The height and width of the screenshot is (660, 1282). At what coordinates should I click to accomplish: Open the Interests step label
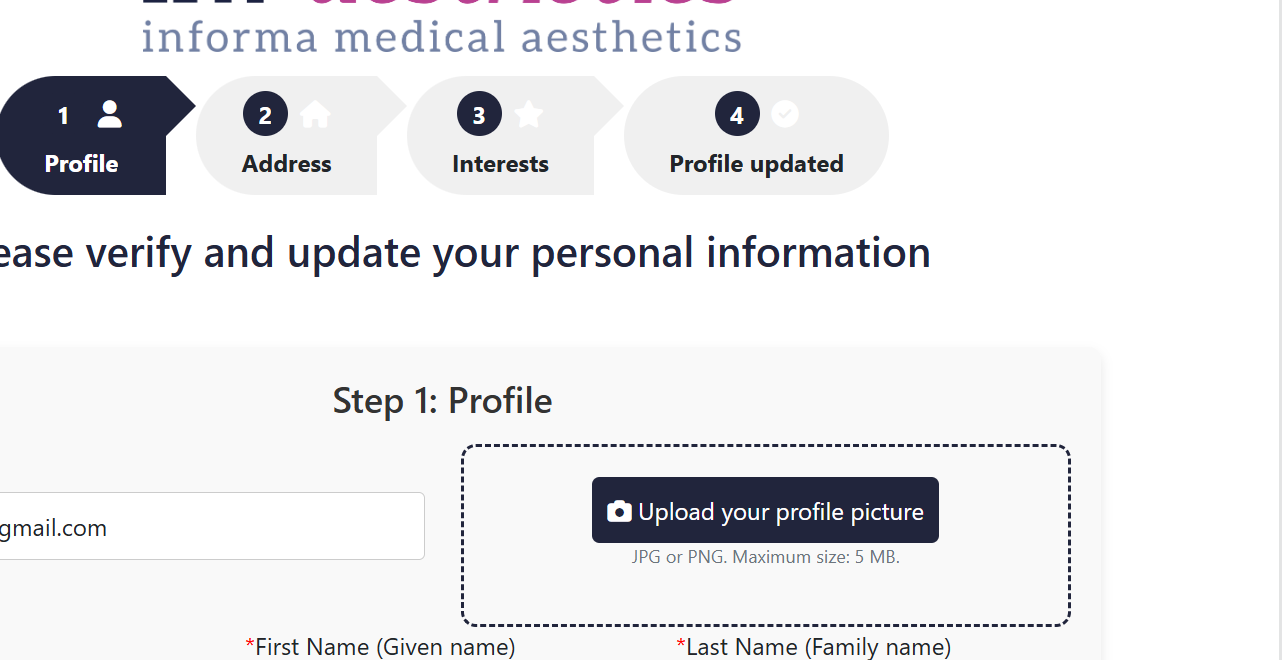[500, 164]
